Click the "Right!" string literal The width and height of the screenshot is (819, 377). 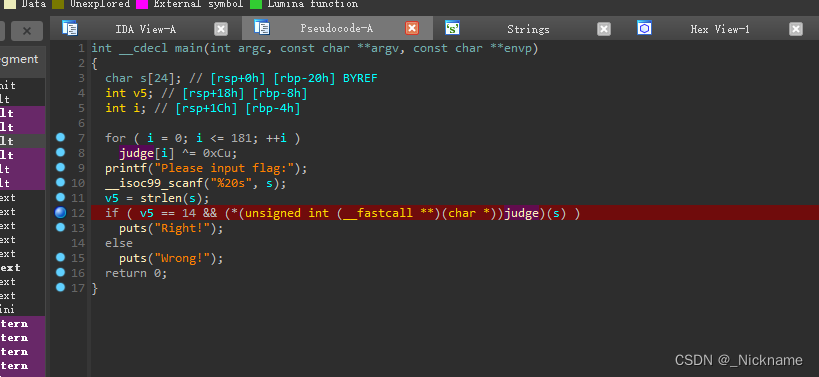coord(185,228)
